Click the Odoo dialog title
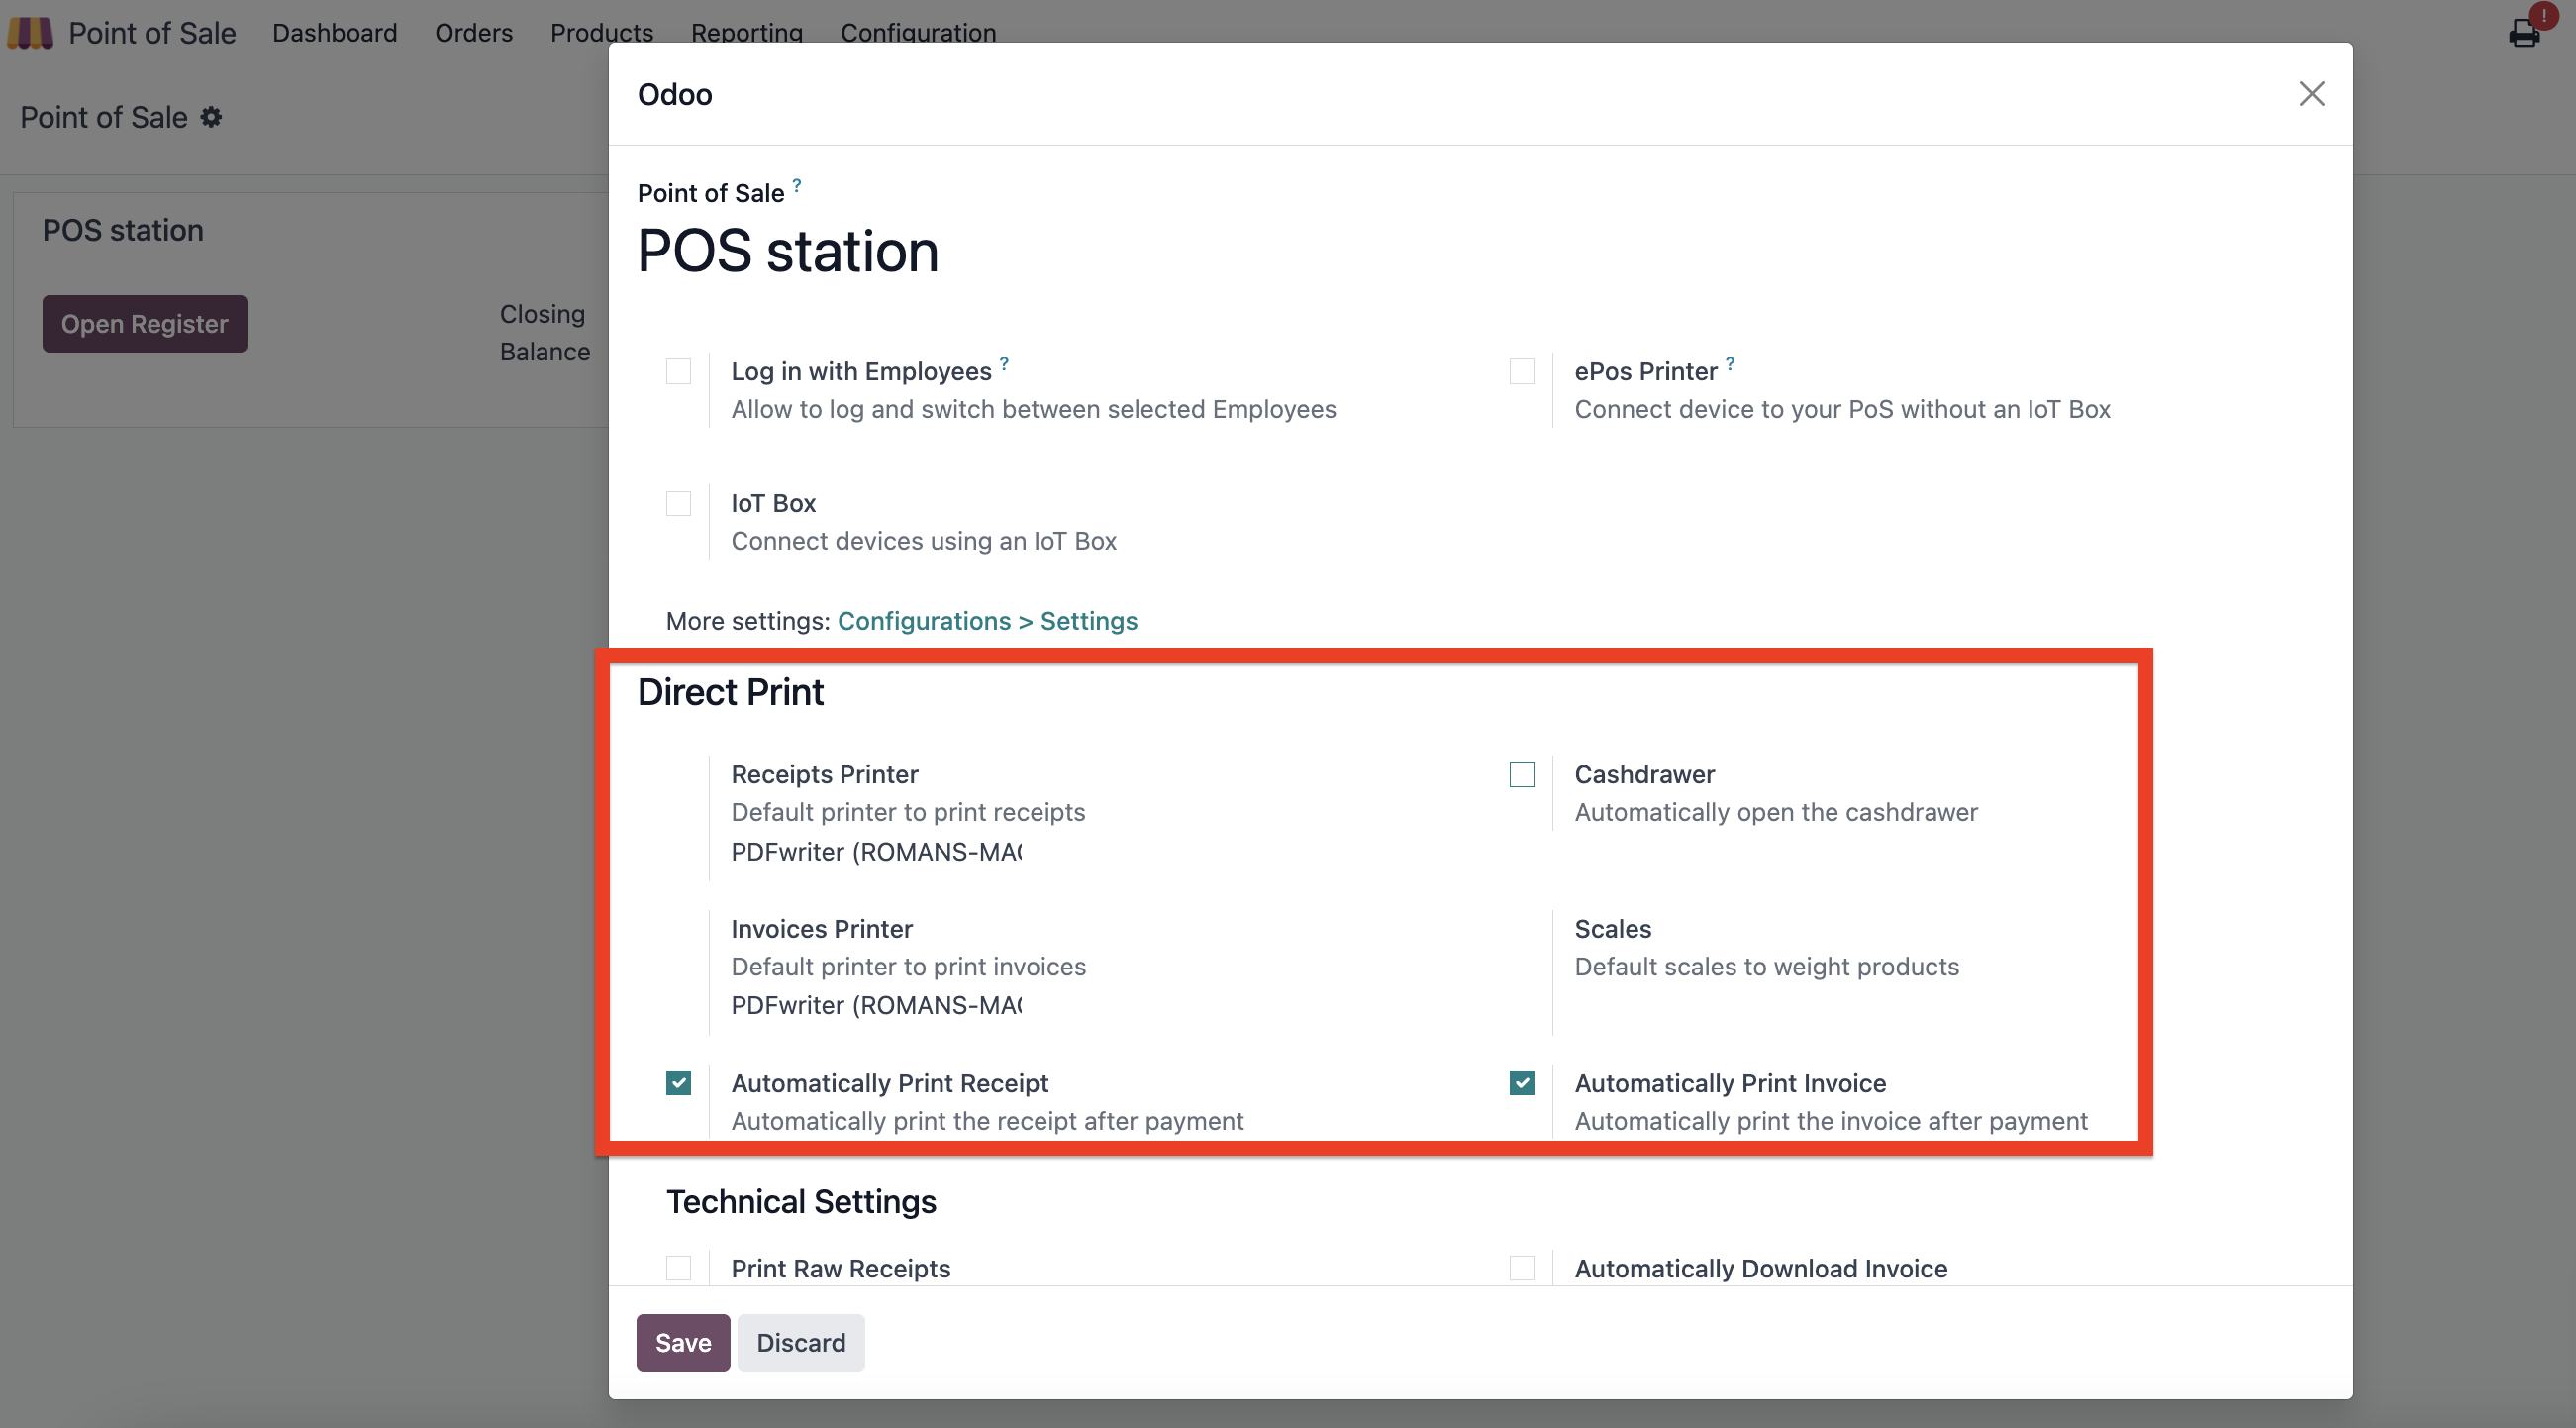2576x1428 pixels. click(675, 94)
